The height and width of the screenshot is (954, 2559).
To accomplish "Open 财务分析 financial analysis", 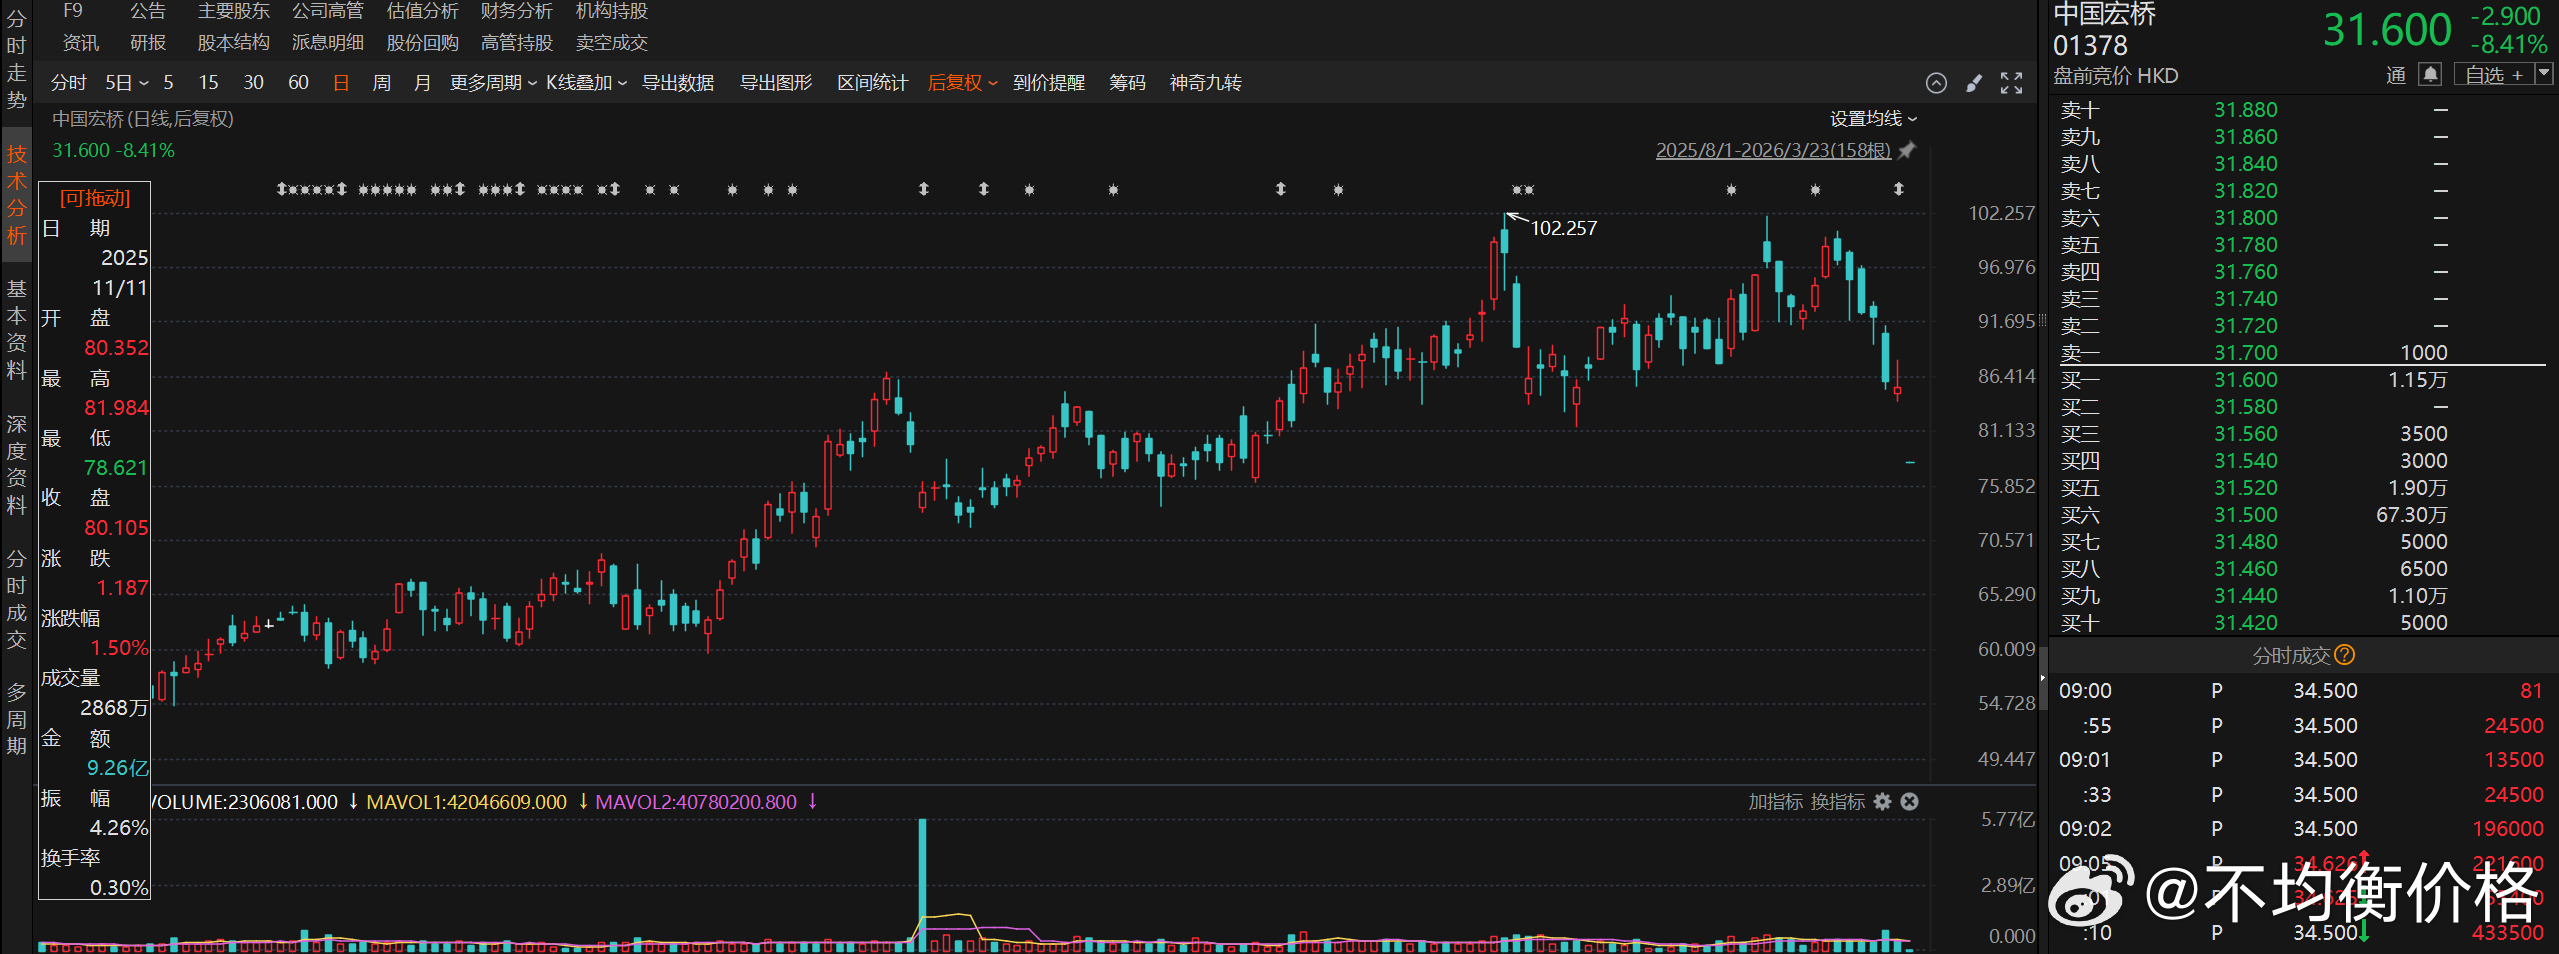I will click(517, 11).
